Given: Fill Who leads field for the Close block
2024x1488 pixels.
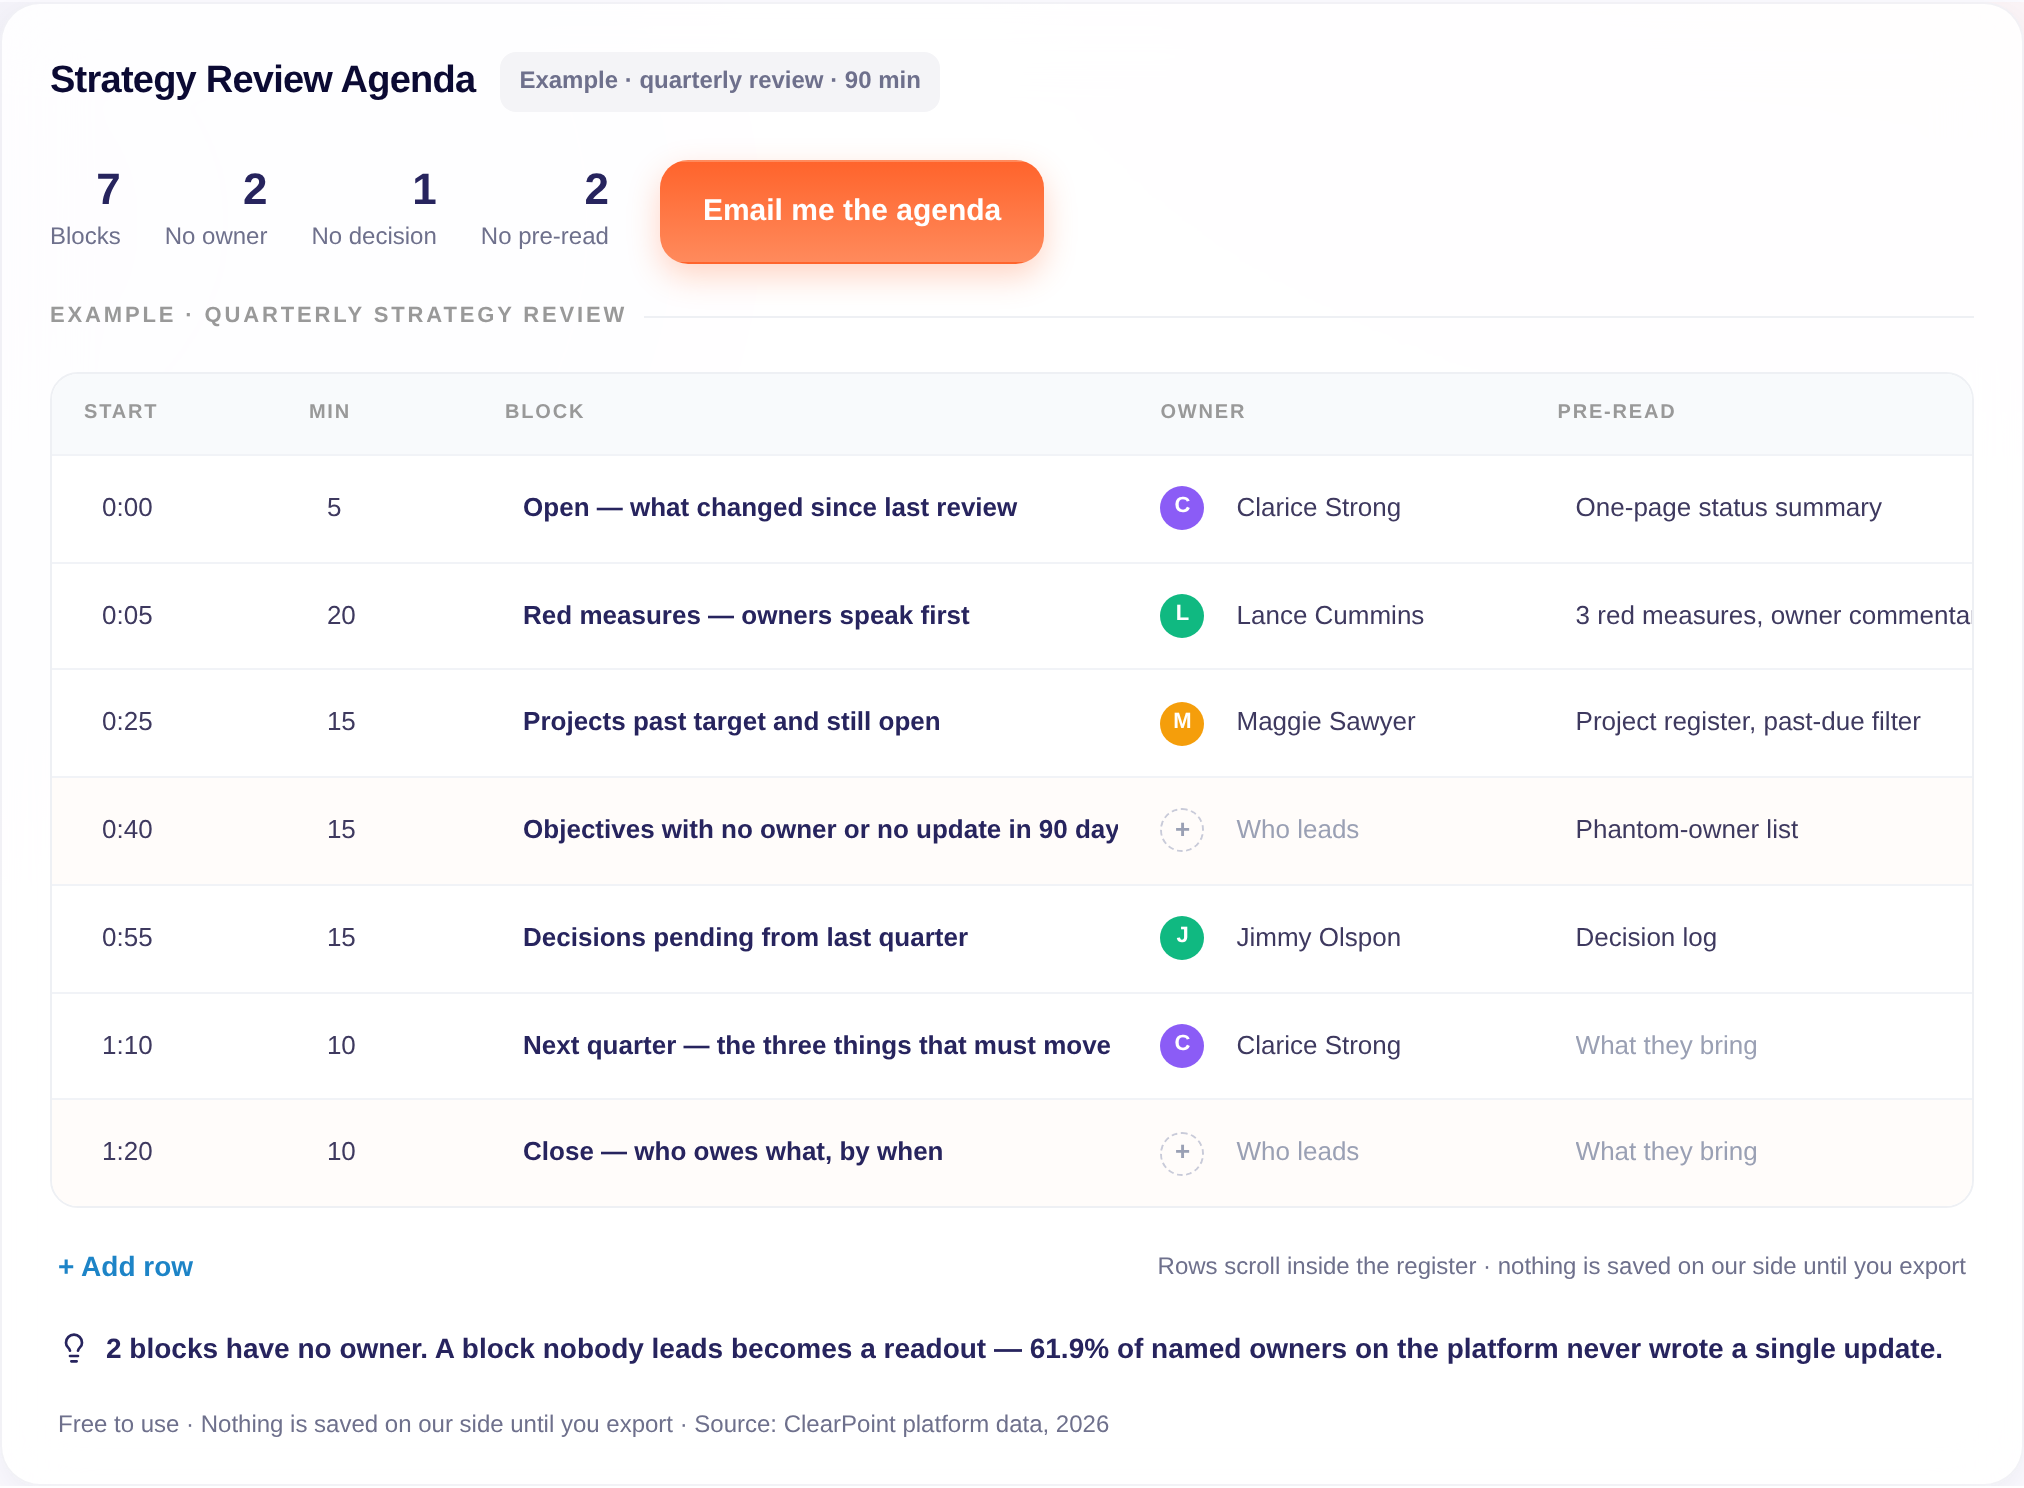Looking at the screenshot, I should [x=1297, y=1152].
